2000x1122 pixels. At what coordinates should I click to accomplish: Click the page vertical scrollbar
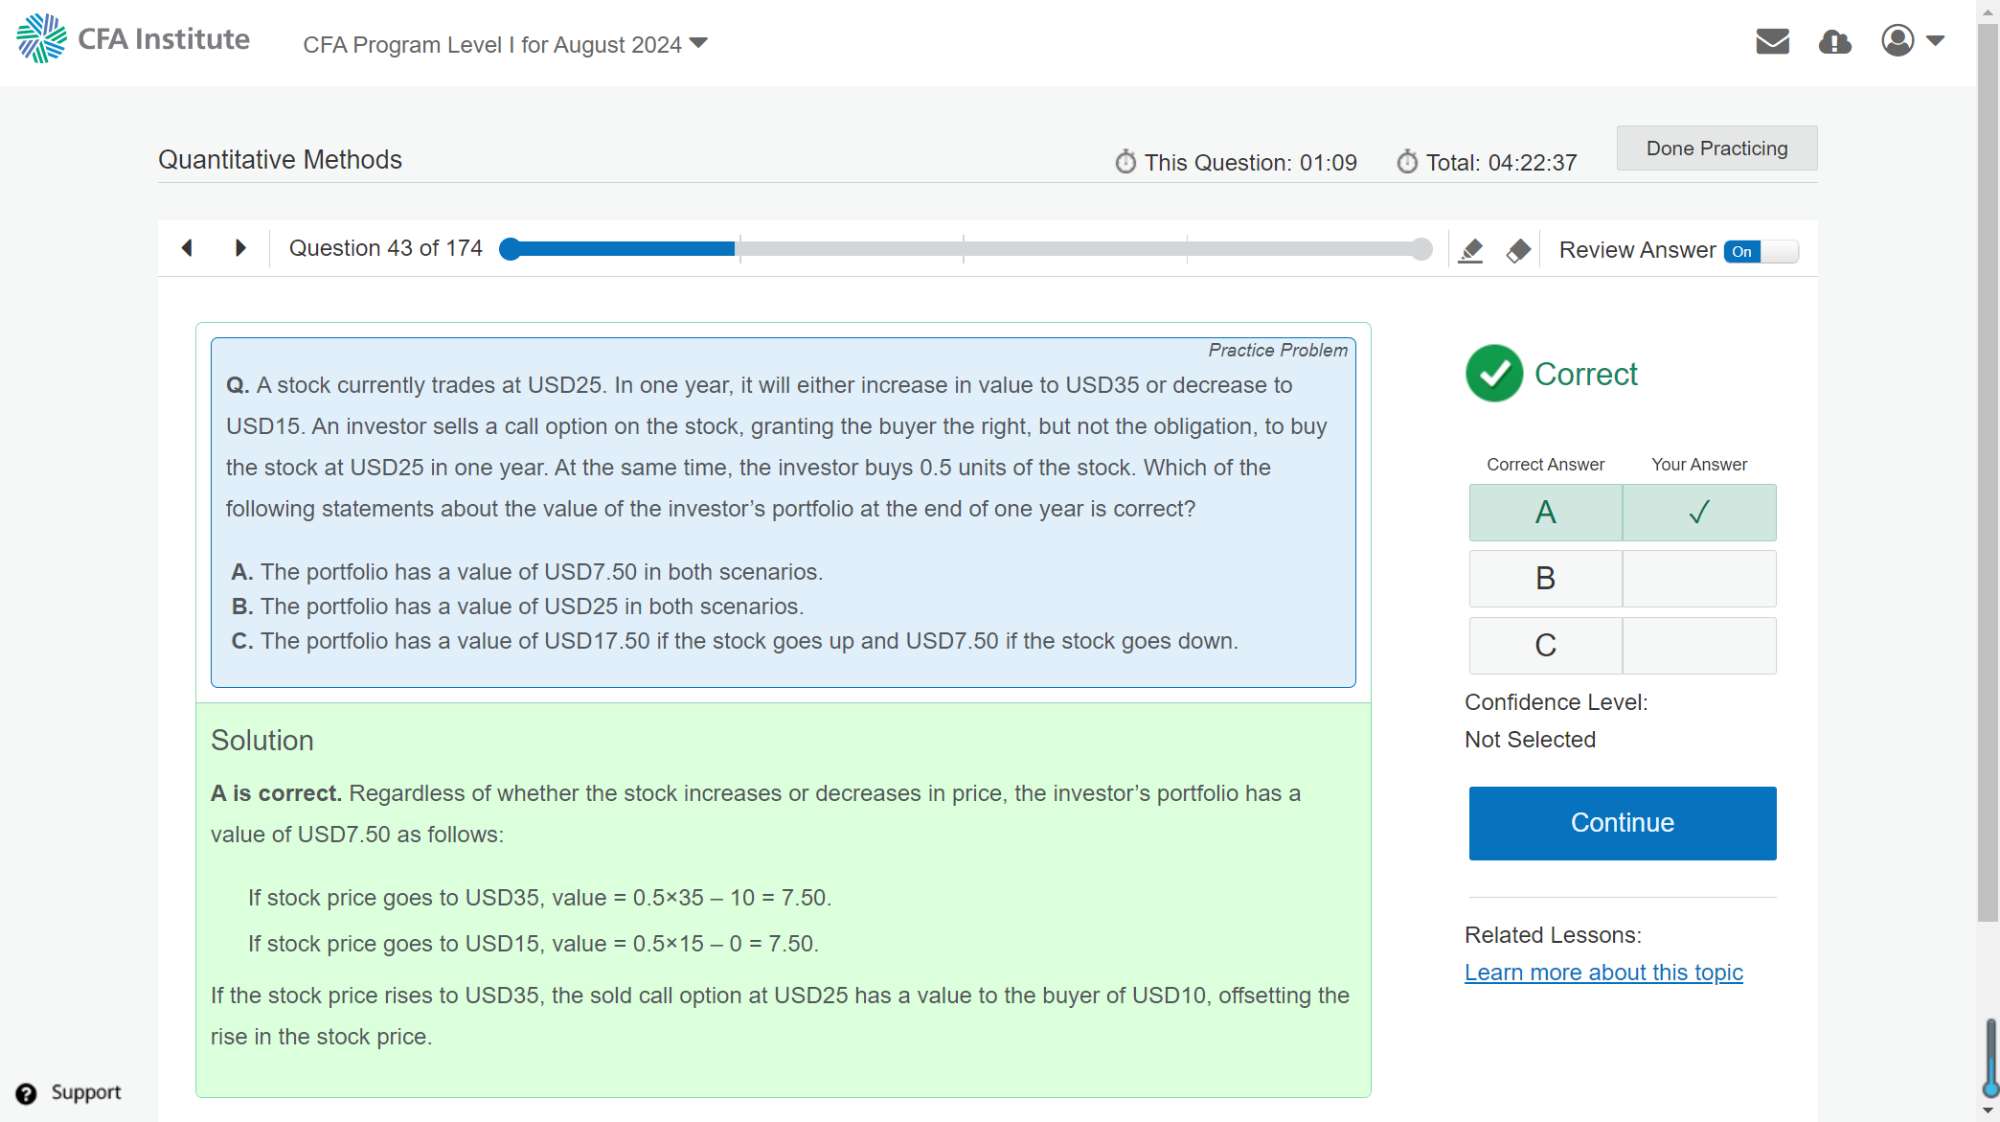tap(1987, 470)
